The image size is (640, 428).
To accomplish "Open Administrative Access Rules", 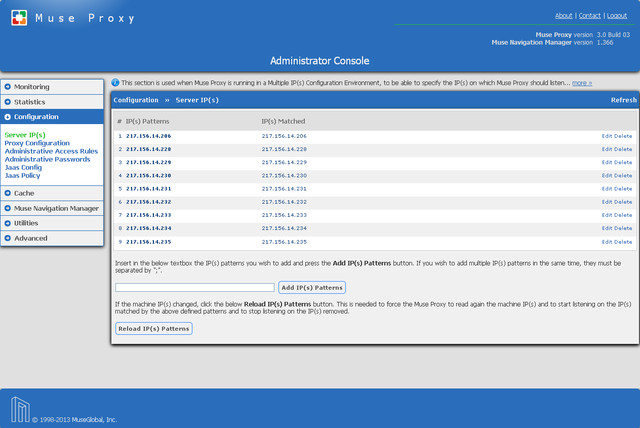I will pos(51,151).
